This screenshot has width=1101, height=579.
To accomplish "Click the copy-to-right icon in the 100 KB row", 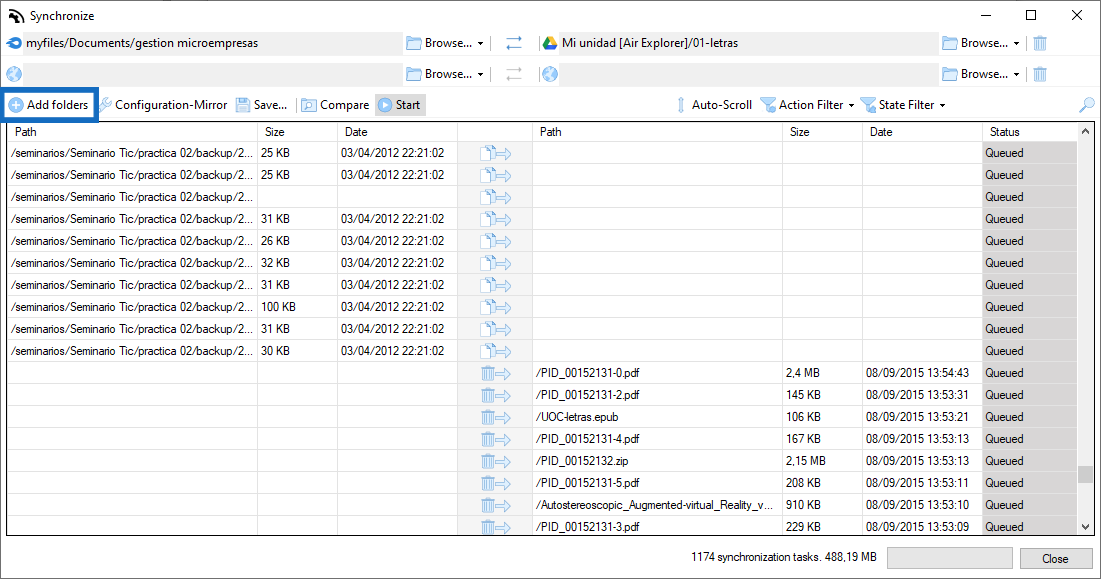I will 496,307.
